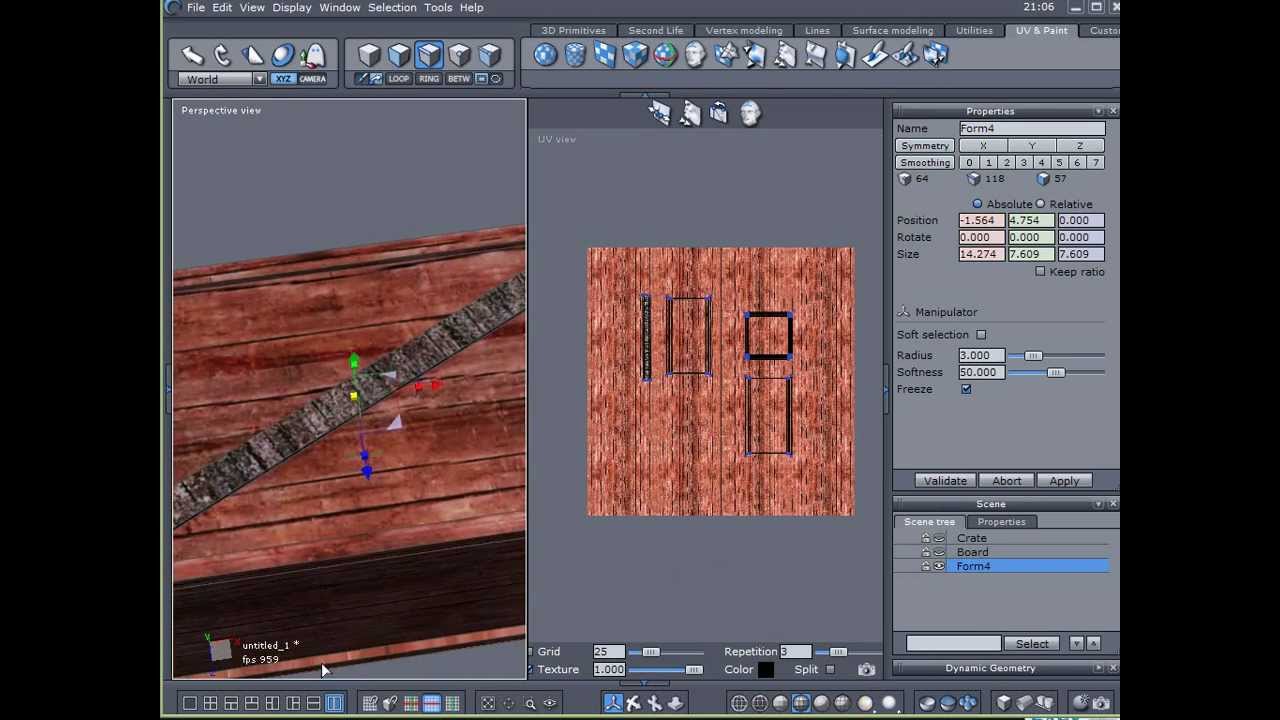1280x720 pixels.
Task: Click the zoom magnifier icon in bottom toolbar
Action: tap(530, 704)
